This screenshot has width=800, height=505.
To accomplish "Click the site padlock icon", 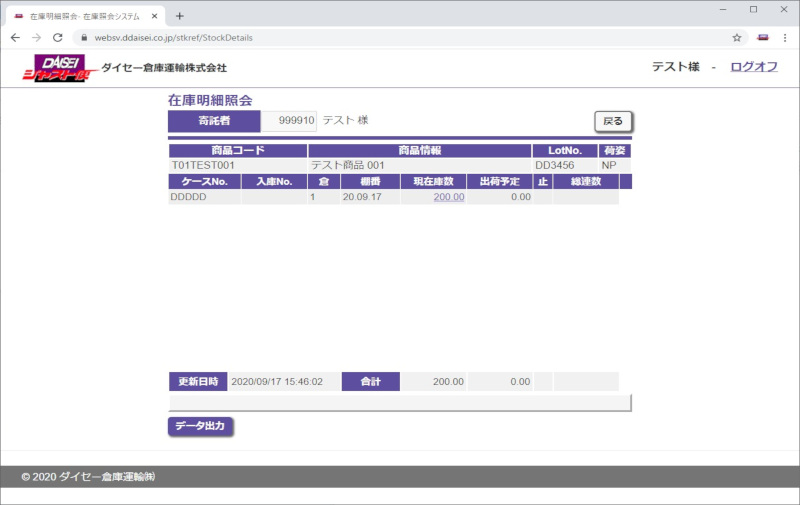I will pos(85,38).
